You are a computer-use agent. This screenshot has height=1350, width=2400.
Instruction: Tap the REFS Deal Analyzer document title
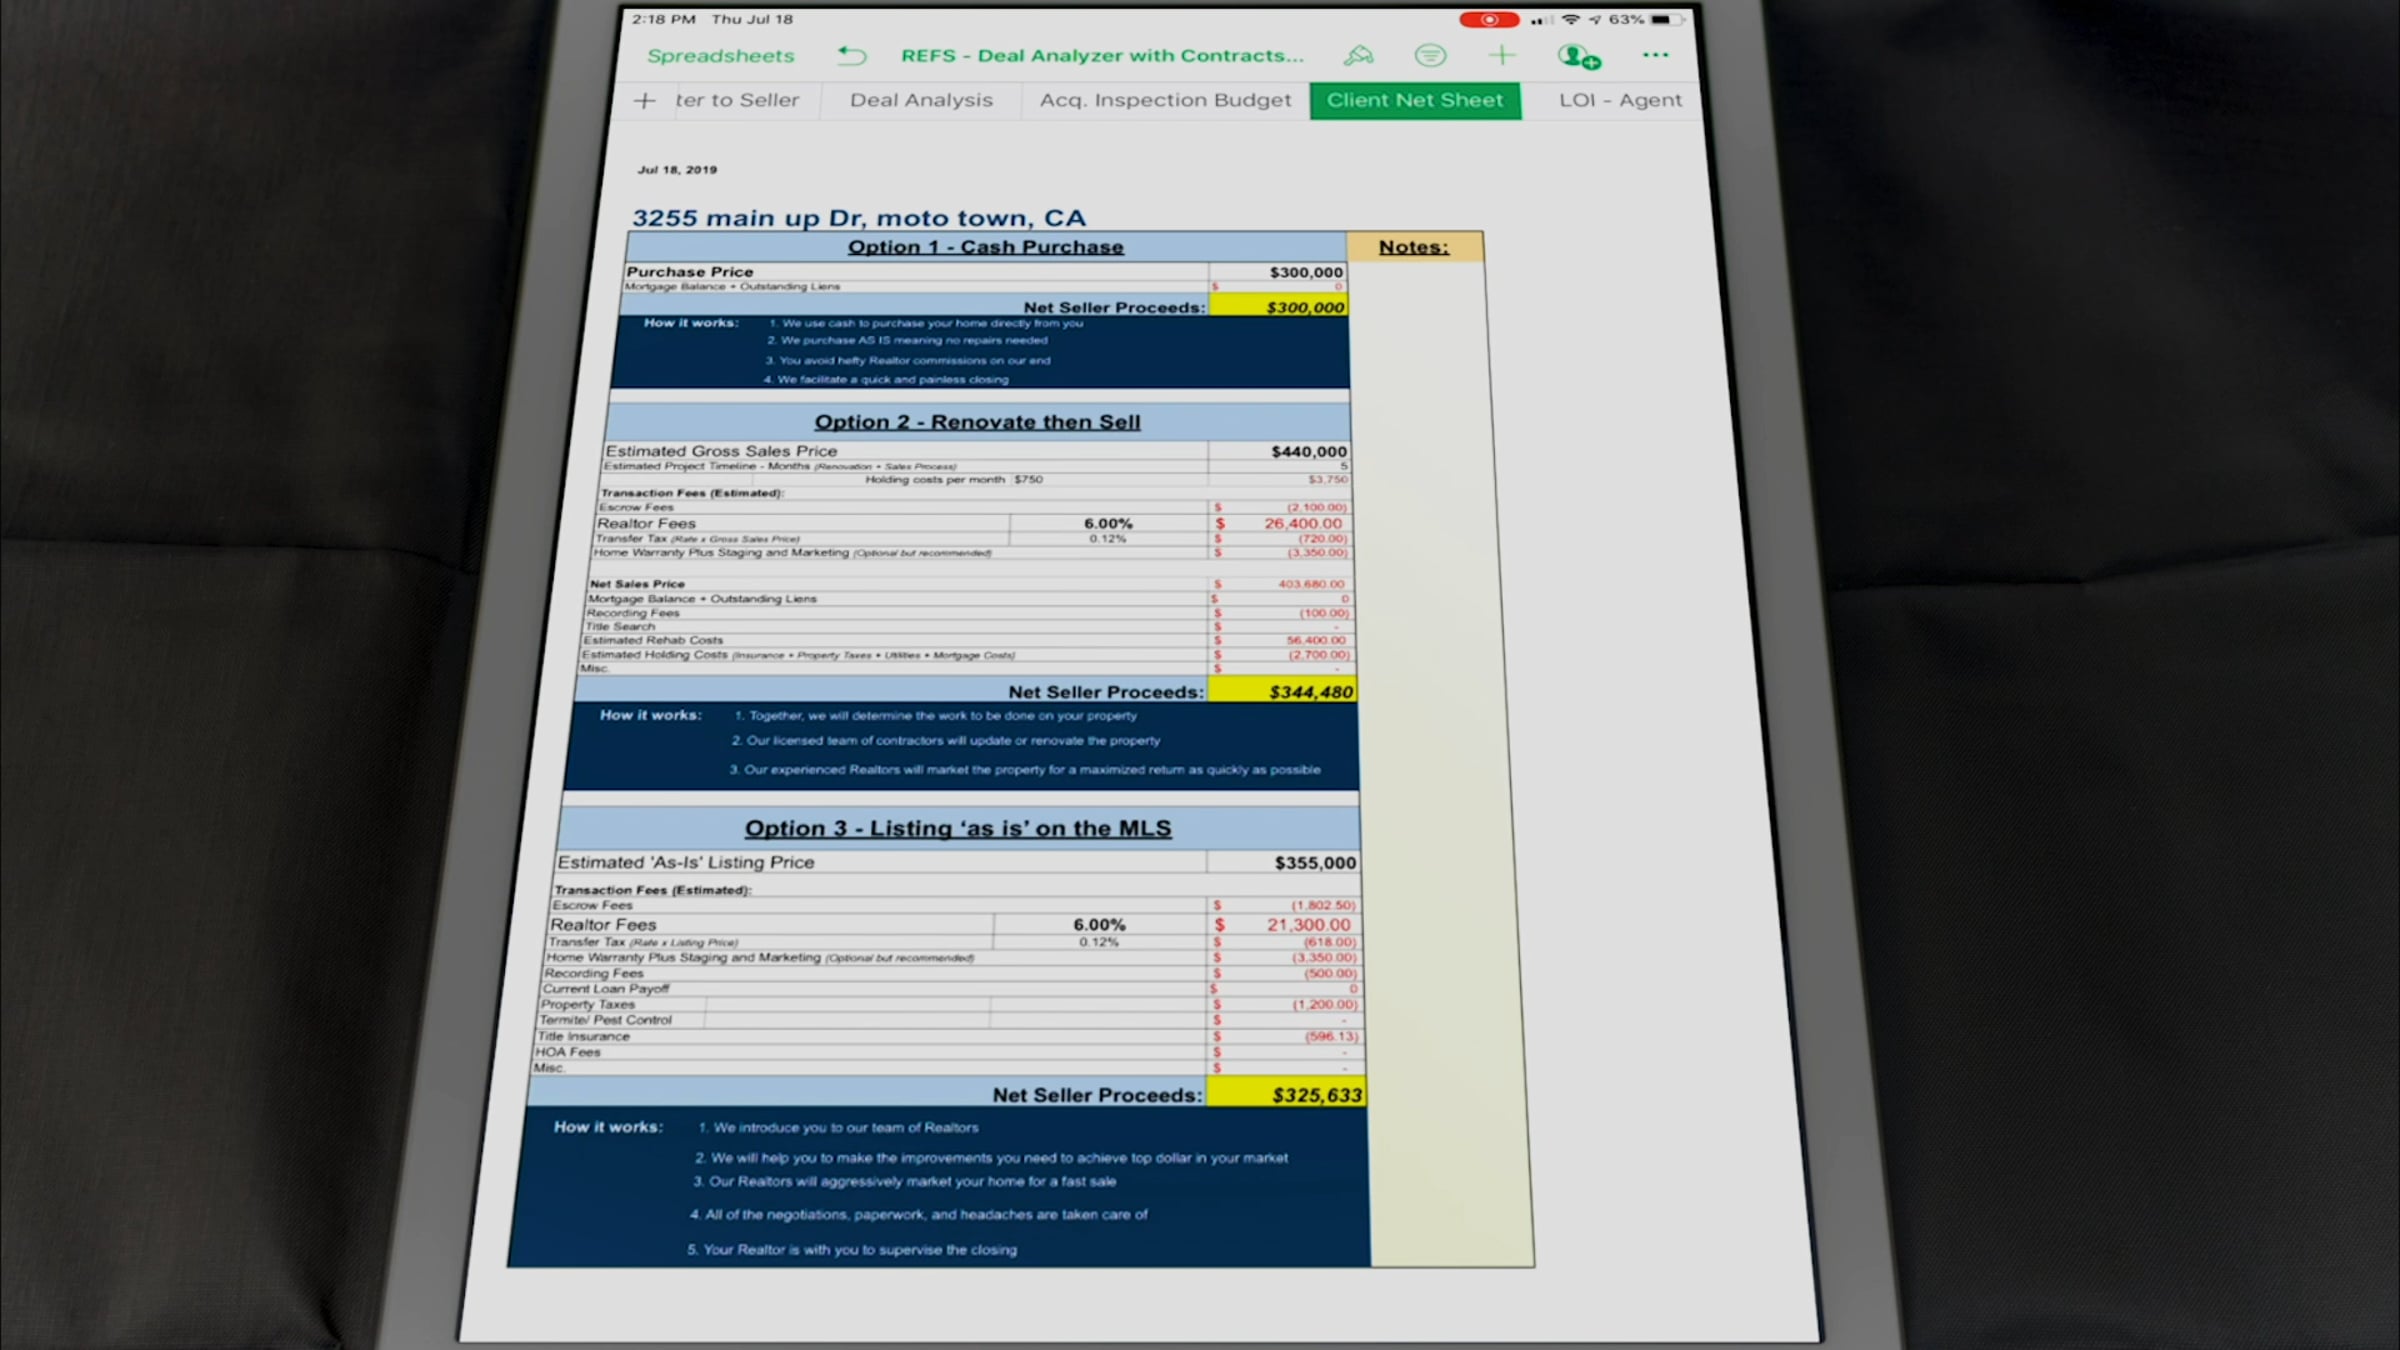(1102, 56)
